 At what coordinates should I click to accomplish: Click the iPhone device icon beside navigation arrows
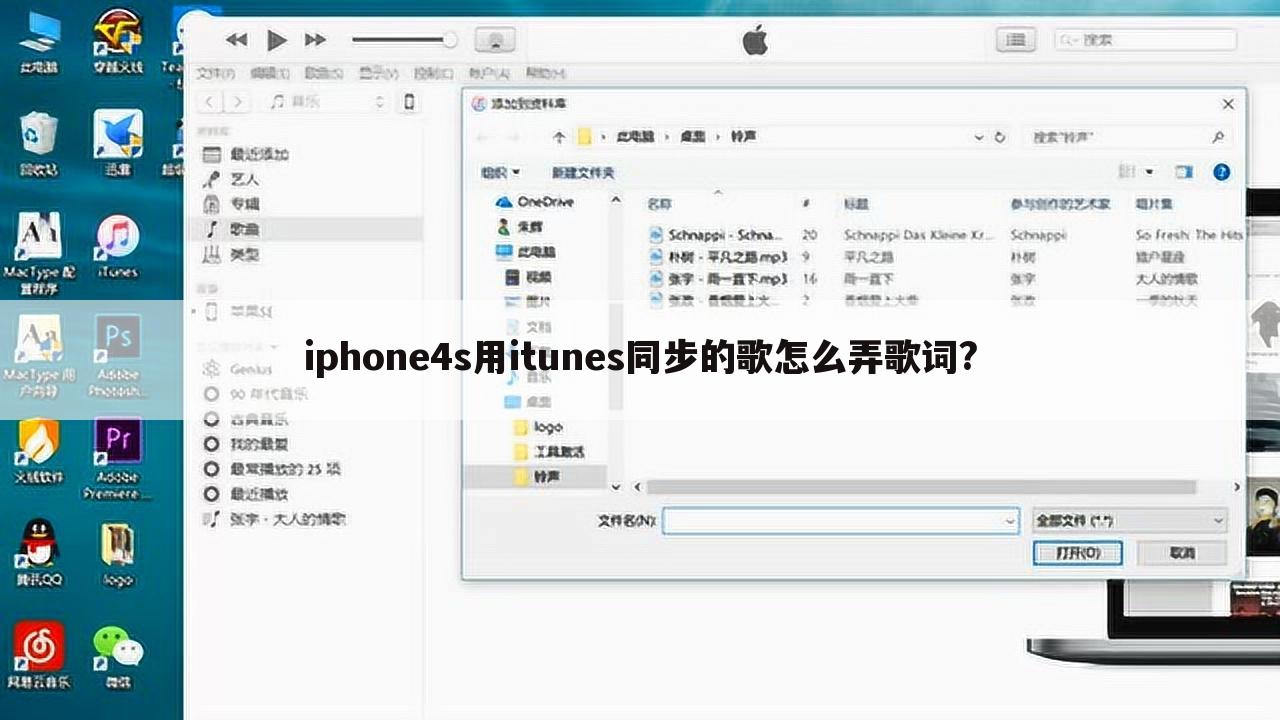coord(410,101)
